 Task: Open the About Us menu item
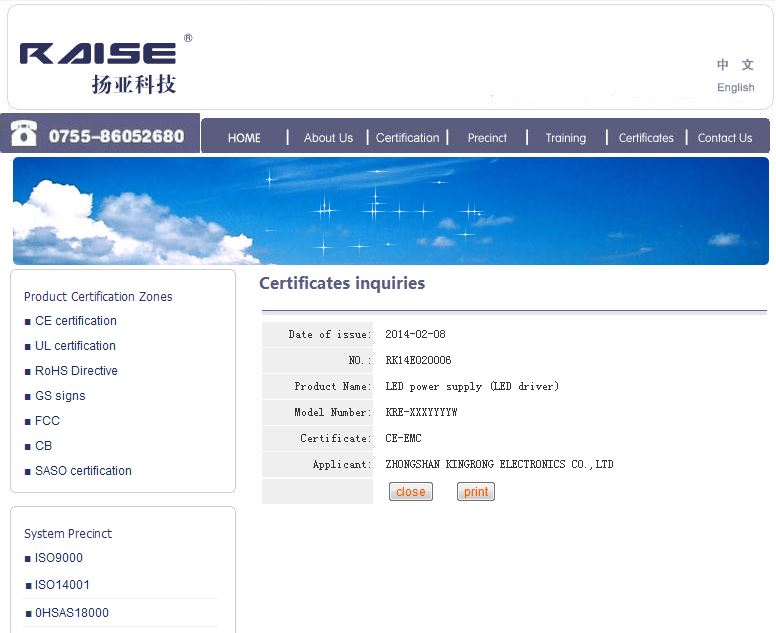[328, 138]
